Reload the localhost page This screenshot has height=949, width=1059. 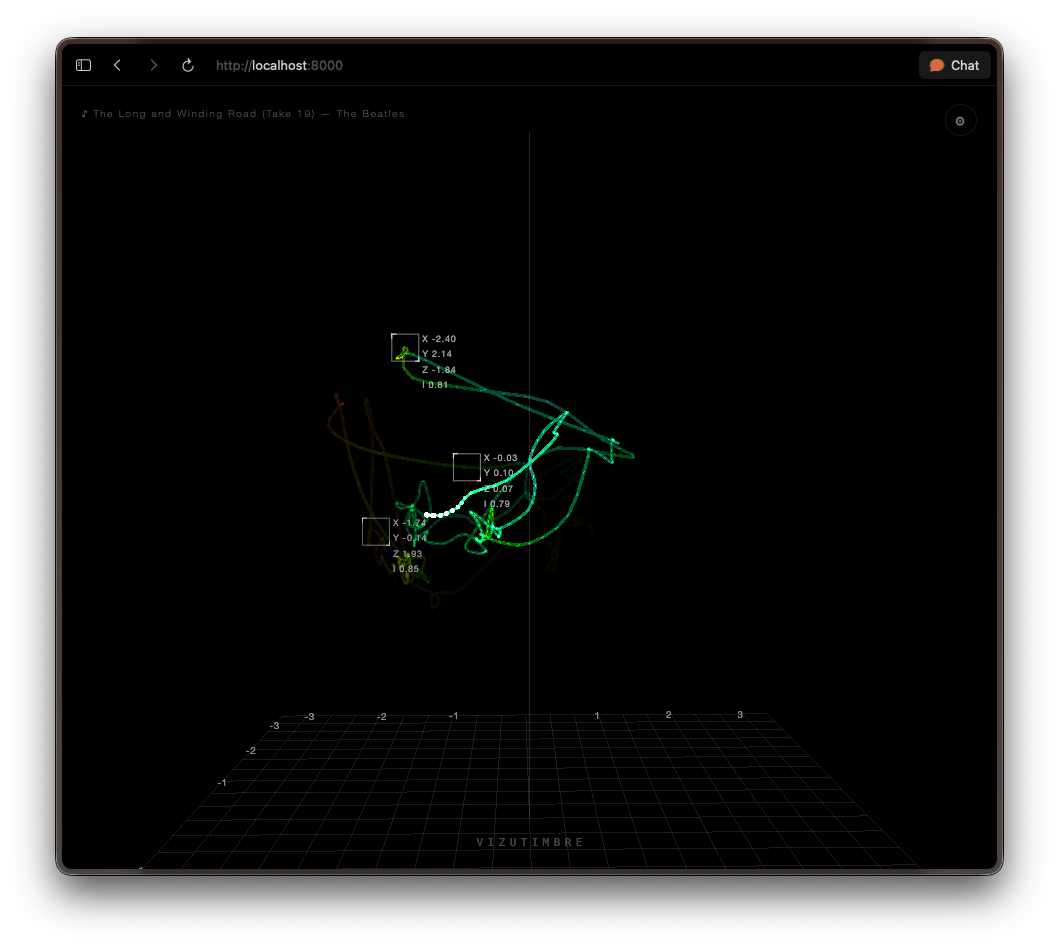[188, 66]
